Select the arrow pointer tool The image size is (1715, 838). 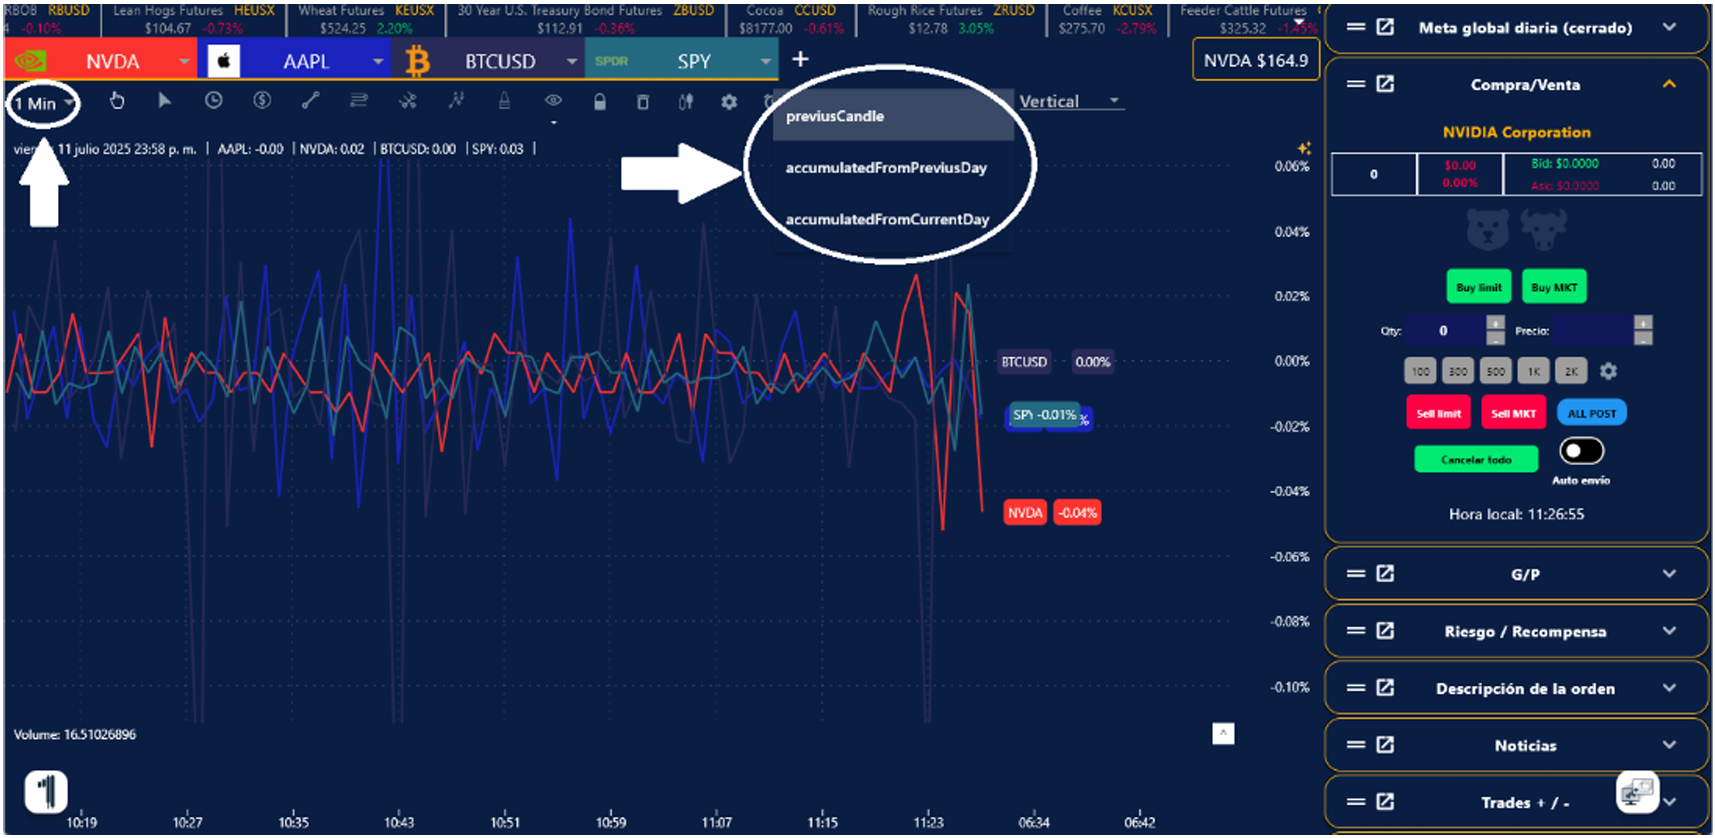(165, 101)
